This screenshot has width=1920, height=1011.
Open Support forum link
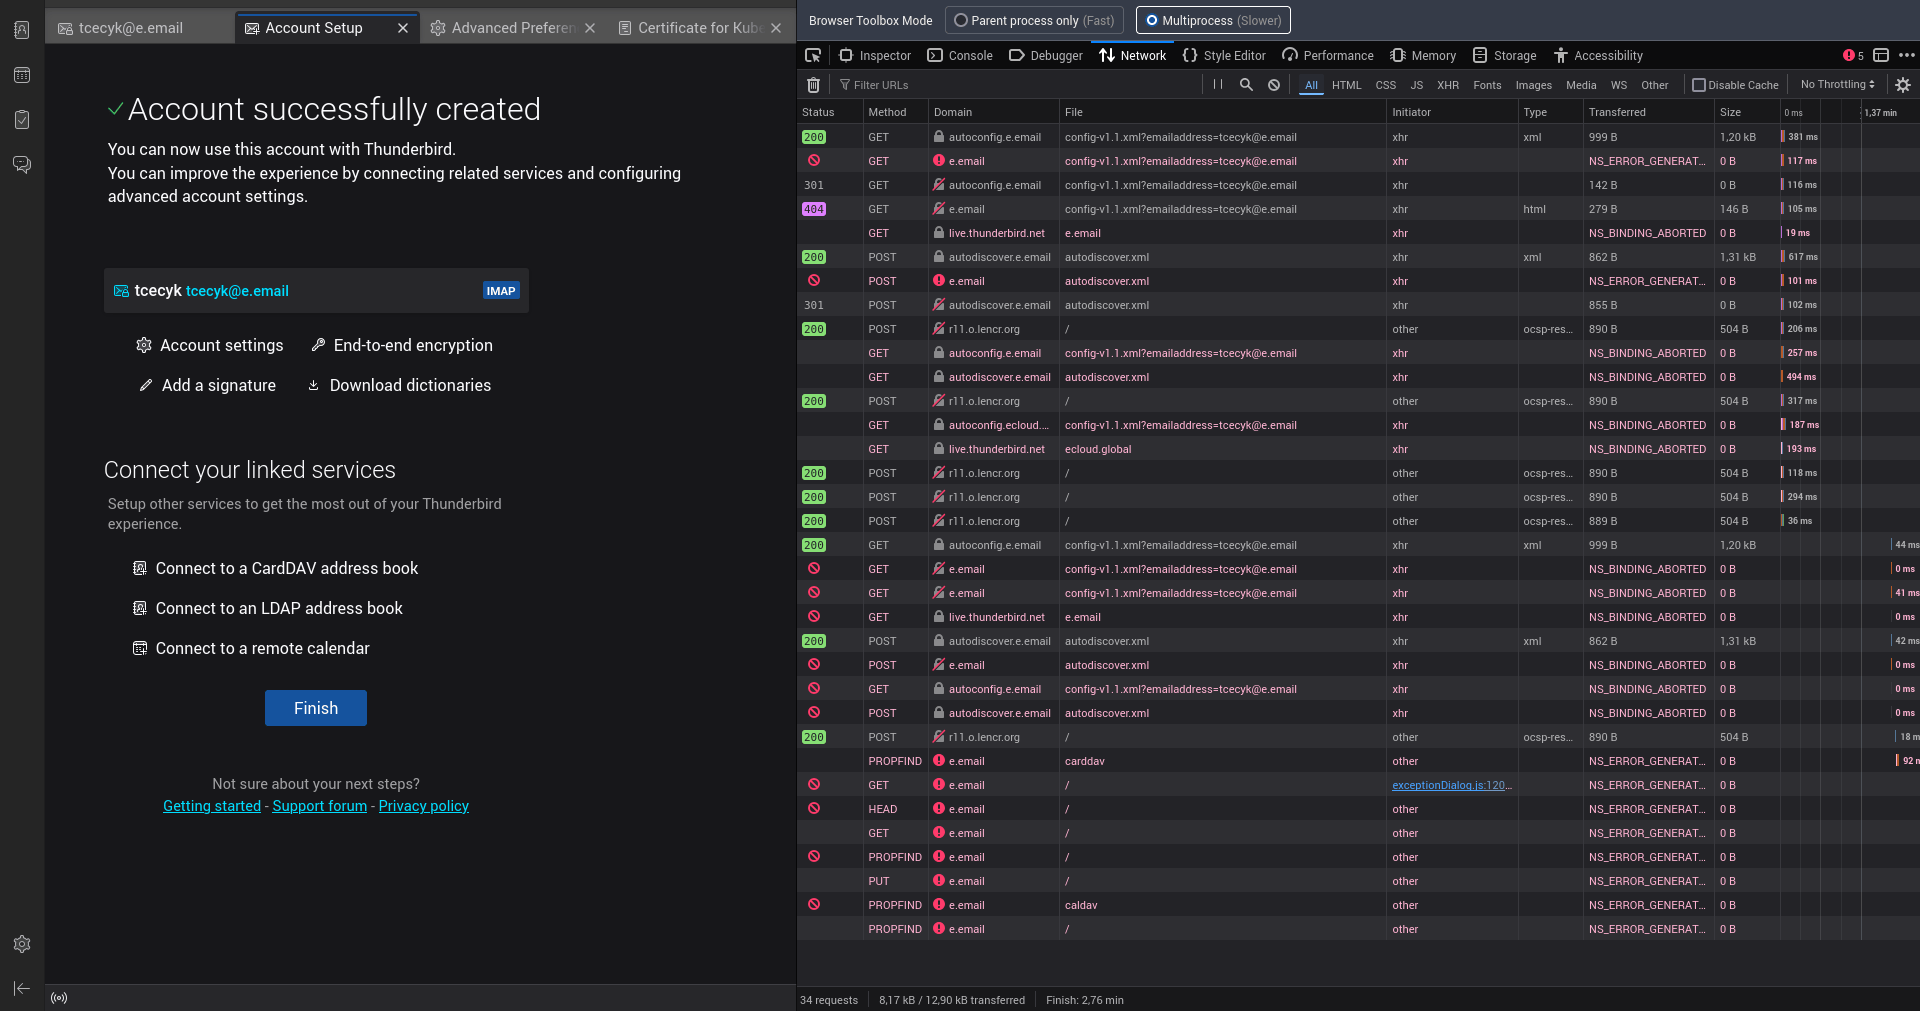pyautogui.click(x=320, y=806)
